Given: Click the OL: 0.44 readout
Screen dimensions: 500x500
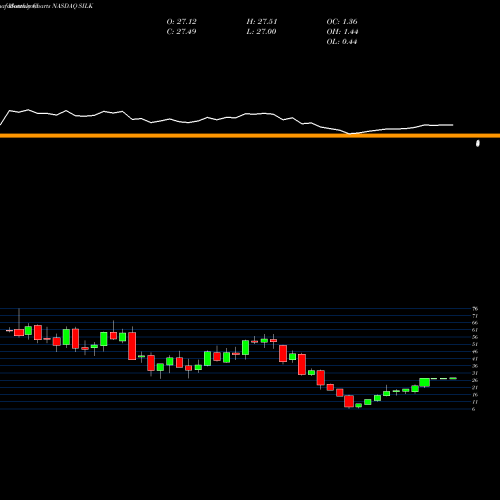Looking at the screenshot, I should coord(342,42).
